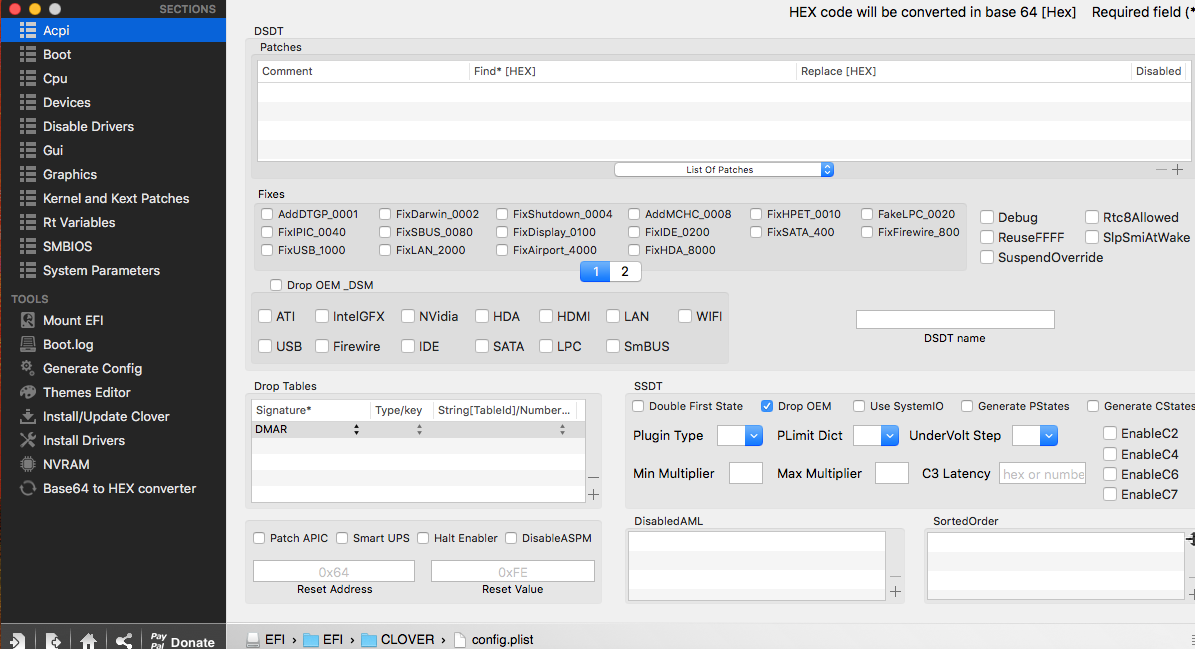The height and width of the screenshot is (649, 1195).
Task: Open the Themes Editor tool
Action: tap(86, 392)
